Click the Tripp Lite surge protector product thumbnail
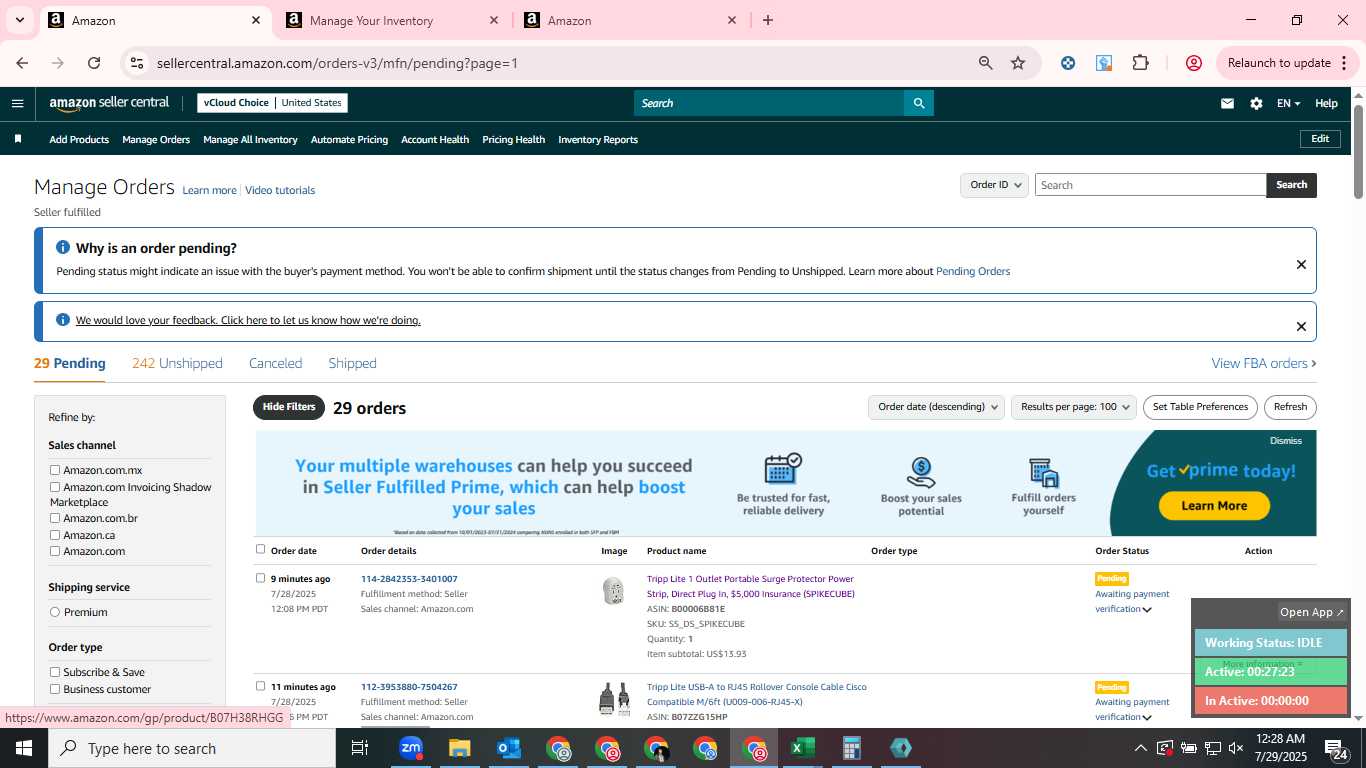This screenshot has height=768, width=1366. point(614,591)
